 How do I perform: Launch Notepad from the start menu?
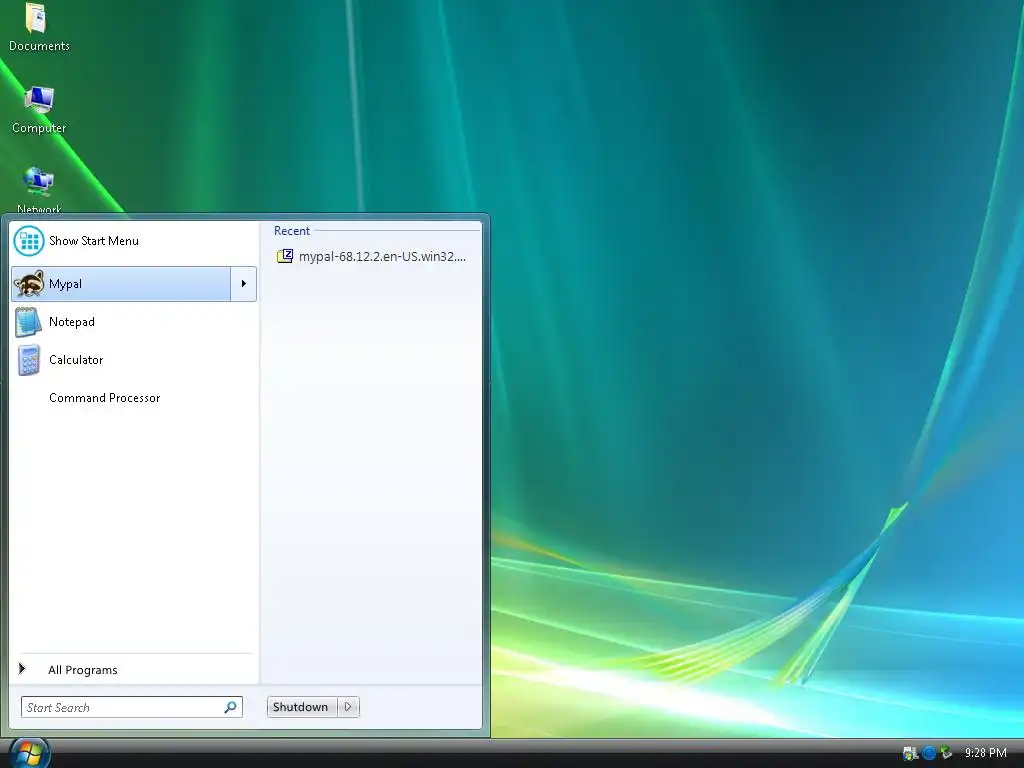click(x=134, y=322)
